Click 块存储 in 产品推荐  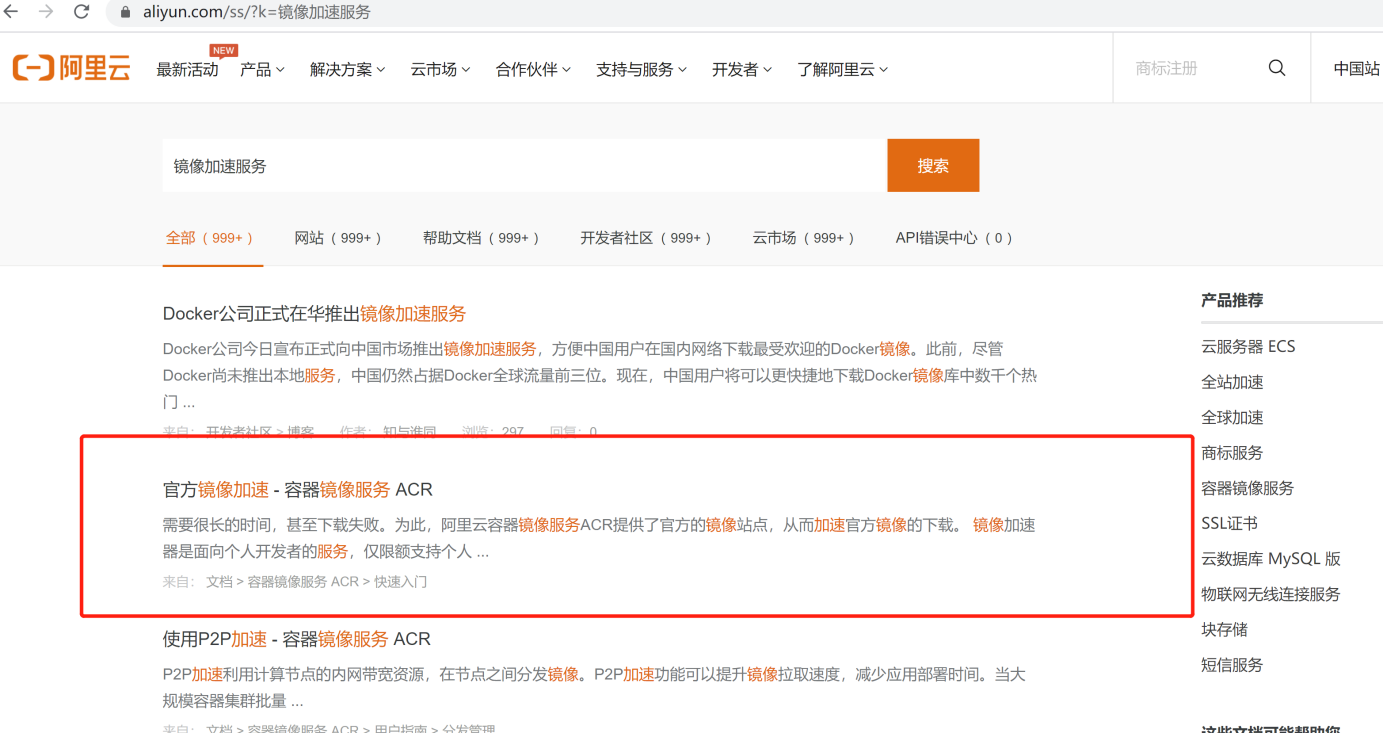tap(1224, 630)
